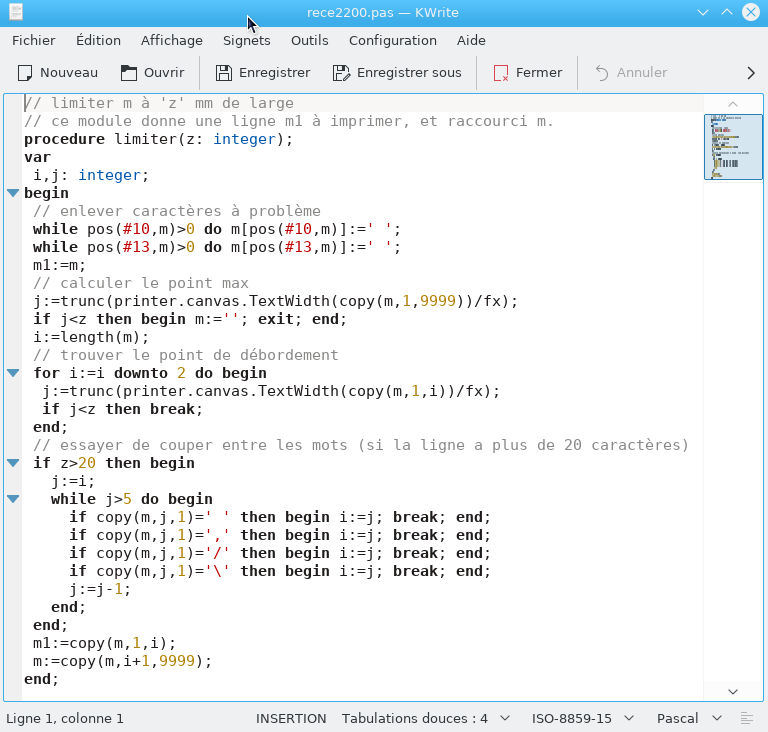Click the Ouvrir folder icon
Viewport: 768px width, 732px height.
coord(129,73)
